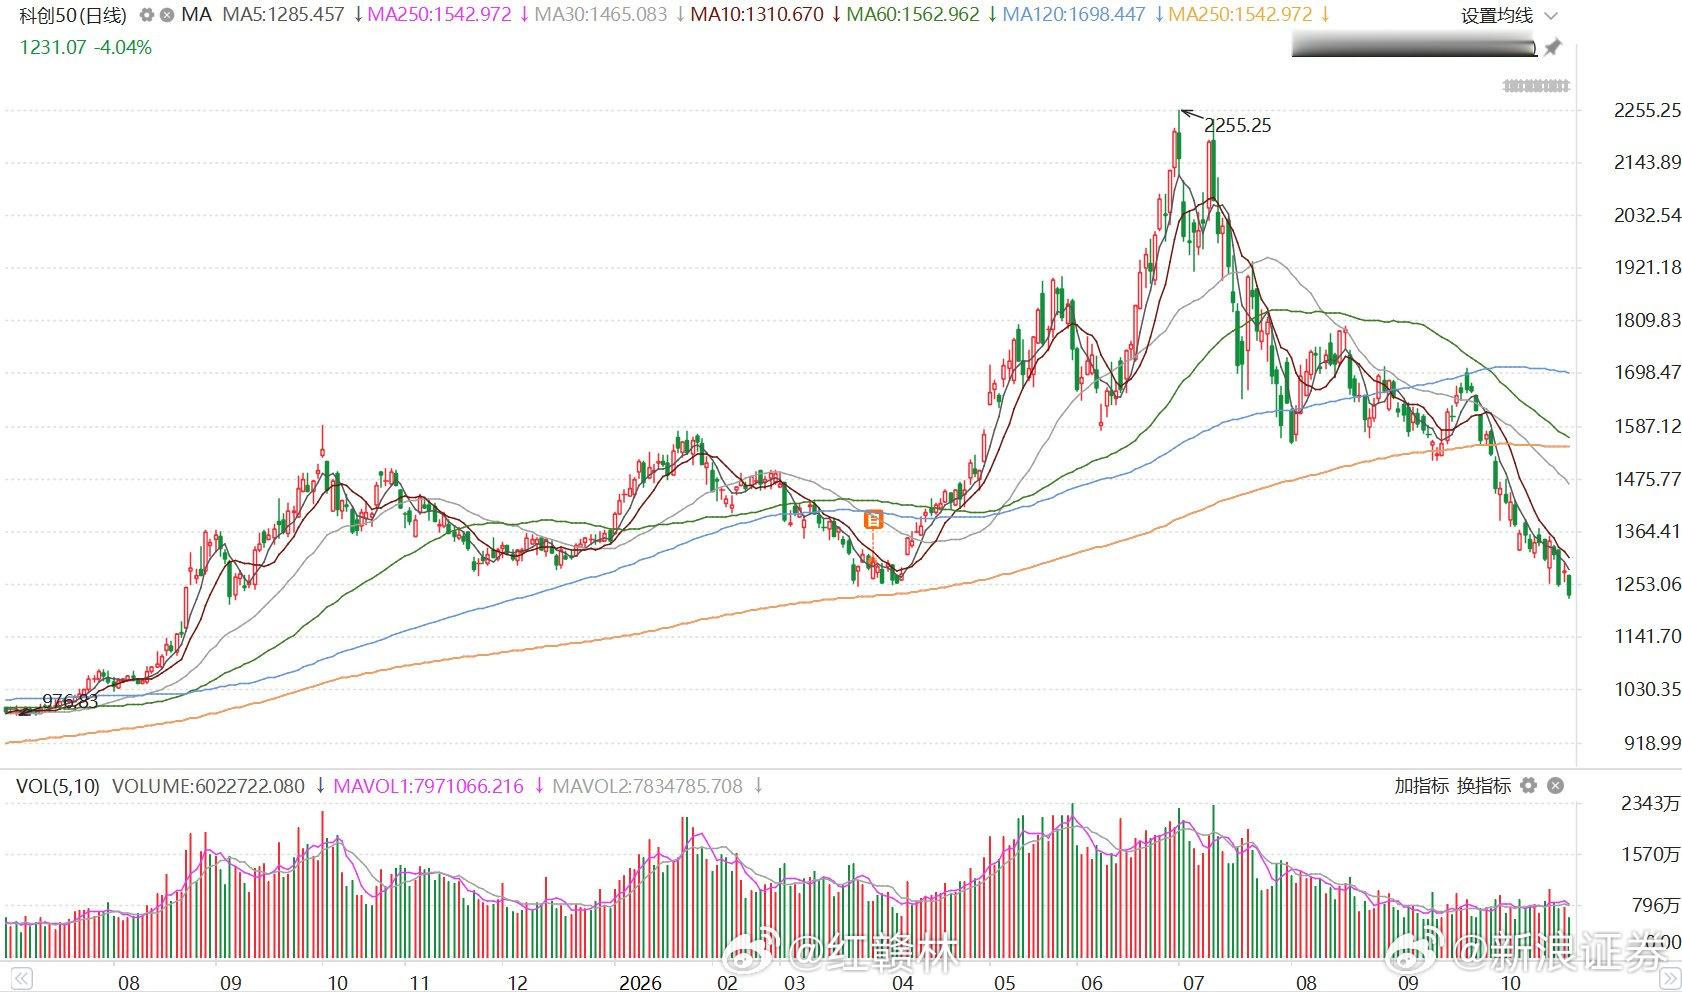Viewport: 1682px width, 992px height.
Task: Click the VOLUME:6022722.080 value
Action: 208,786
